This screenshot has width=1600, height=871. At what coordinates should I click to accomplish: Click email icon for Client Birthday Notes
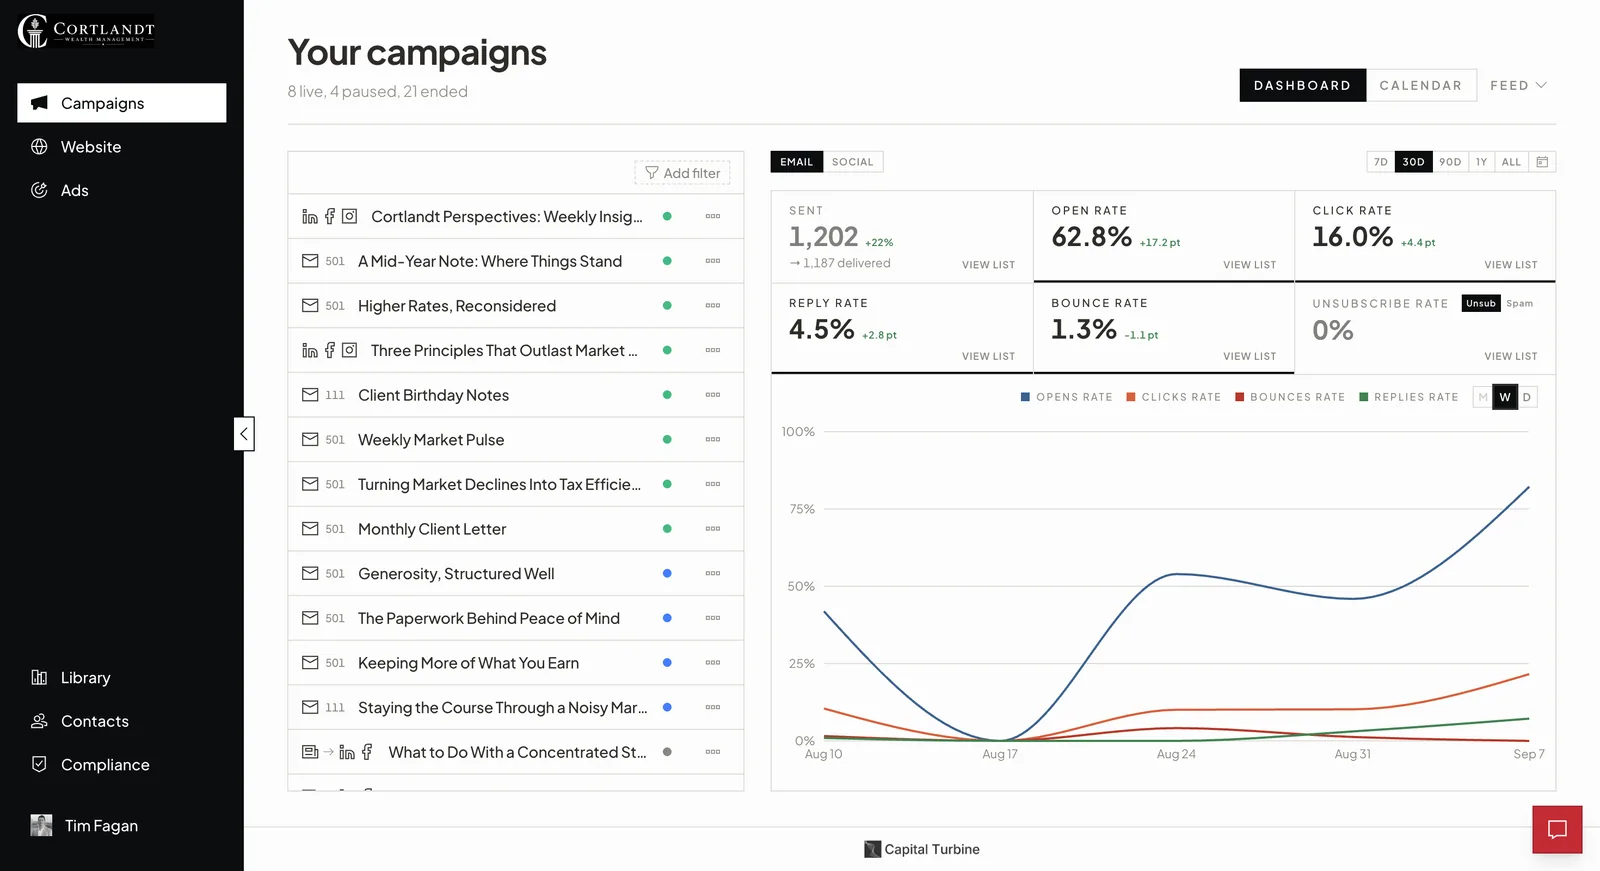[310, 395]
